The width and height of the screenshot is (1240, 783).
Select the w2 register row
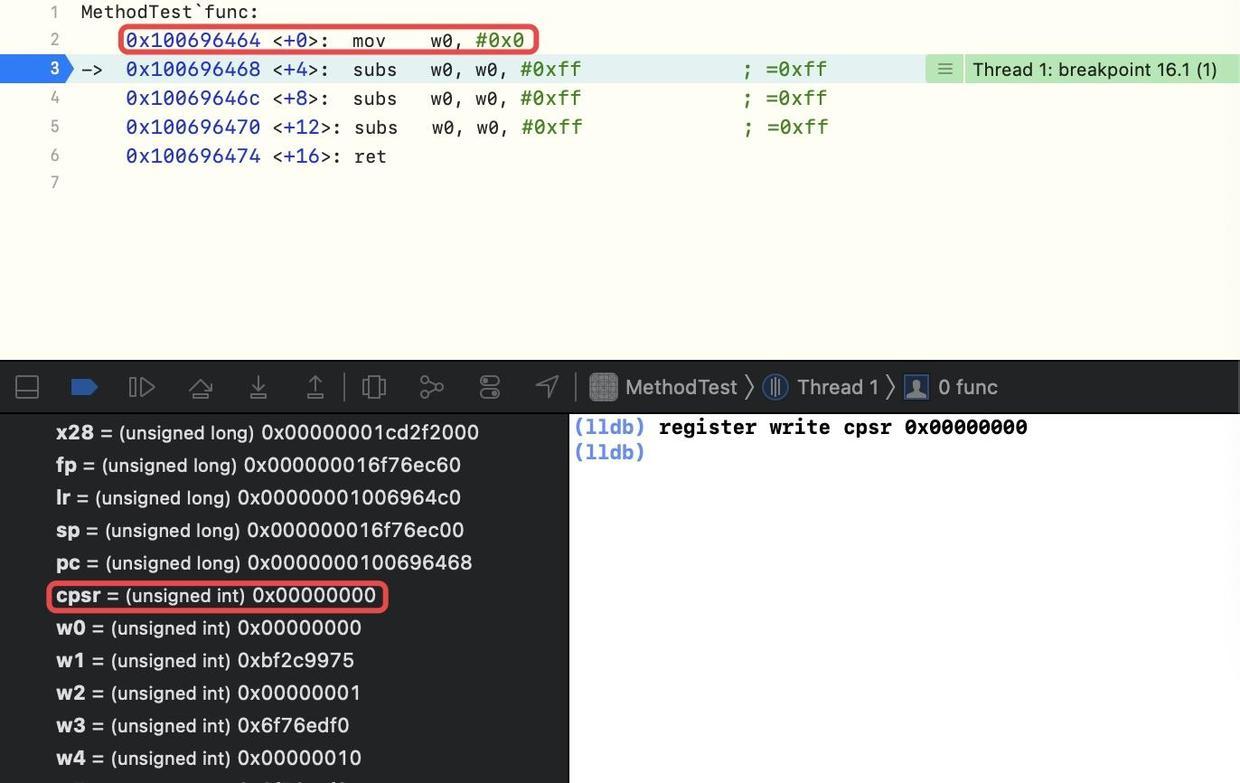(x=209, y=693)
